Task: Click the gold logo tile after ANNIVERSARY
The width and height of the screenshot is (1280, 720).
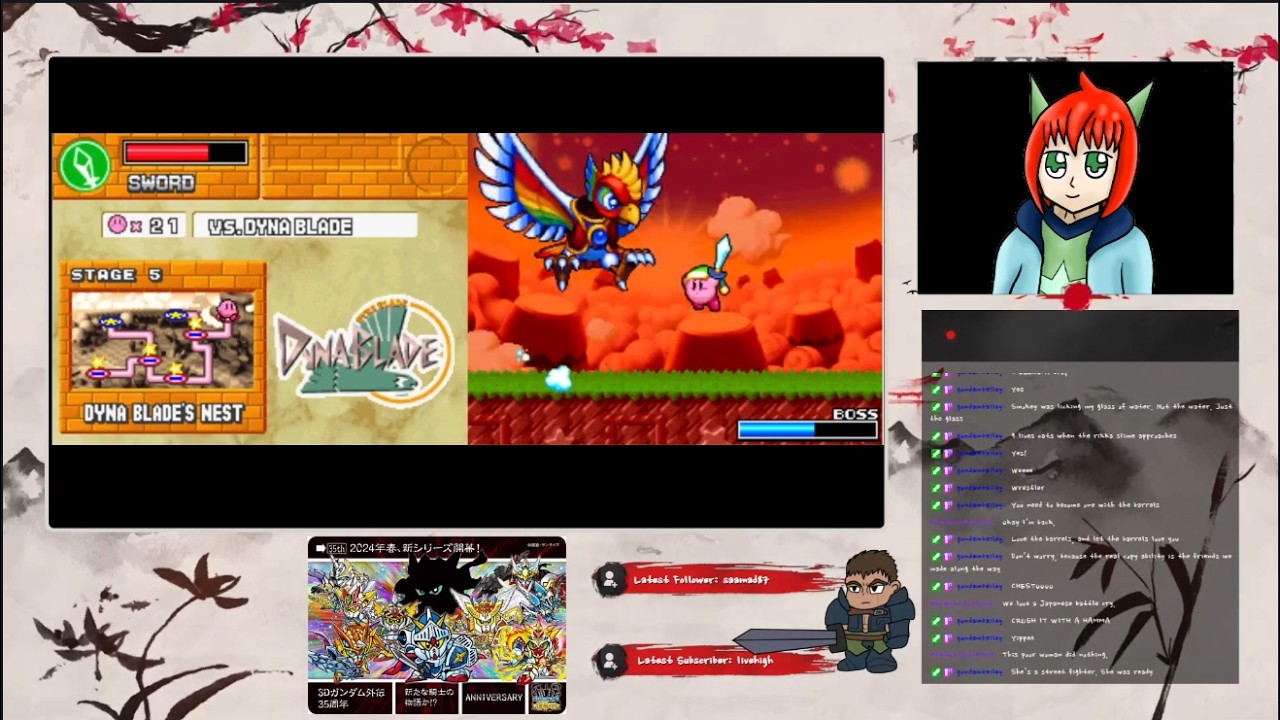Action: tap(547, 698)
